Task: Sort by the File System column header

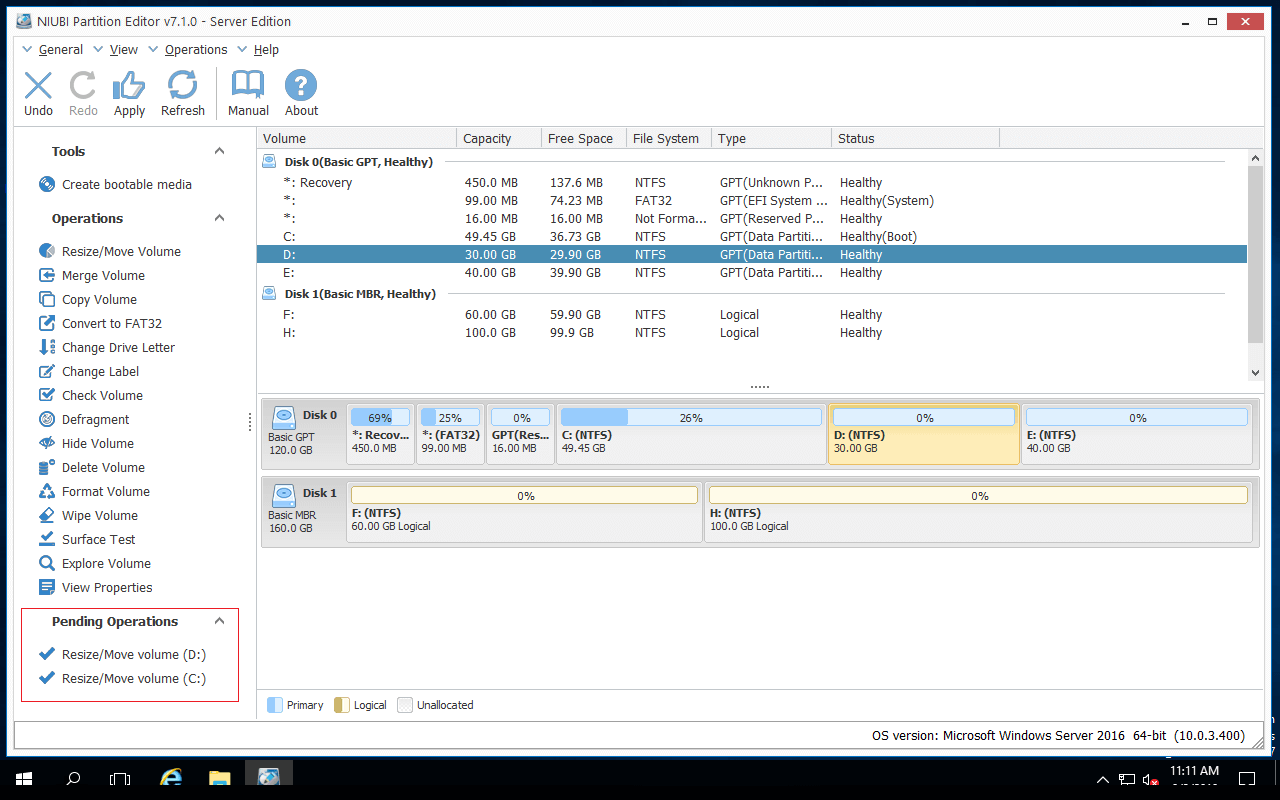Action: coord(669,138)
